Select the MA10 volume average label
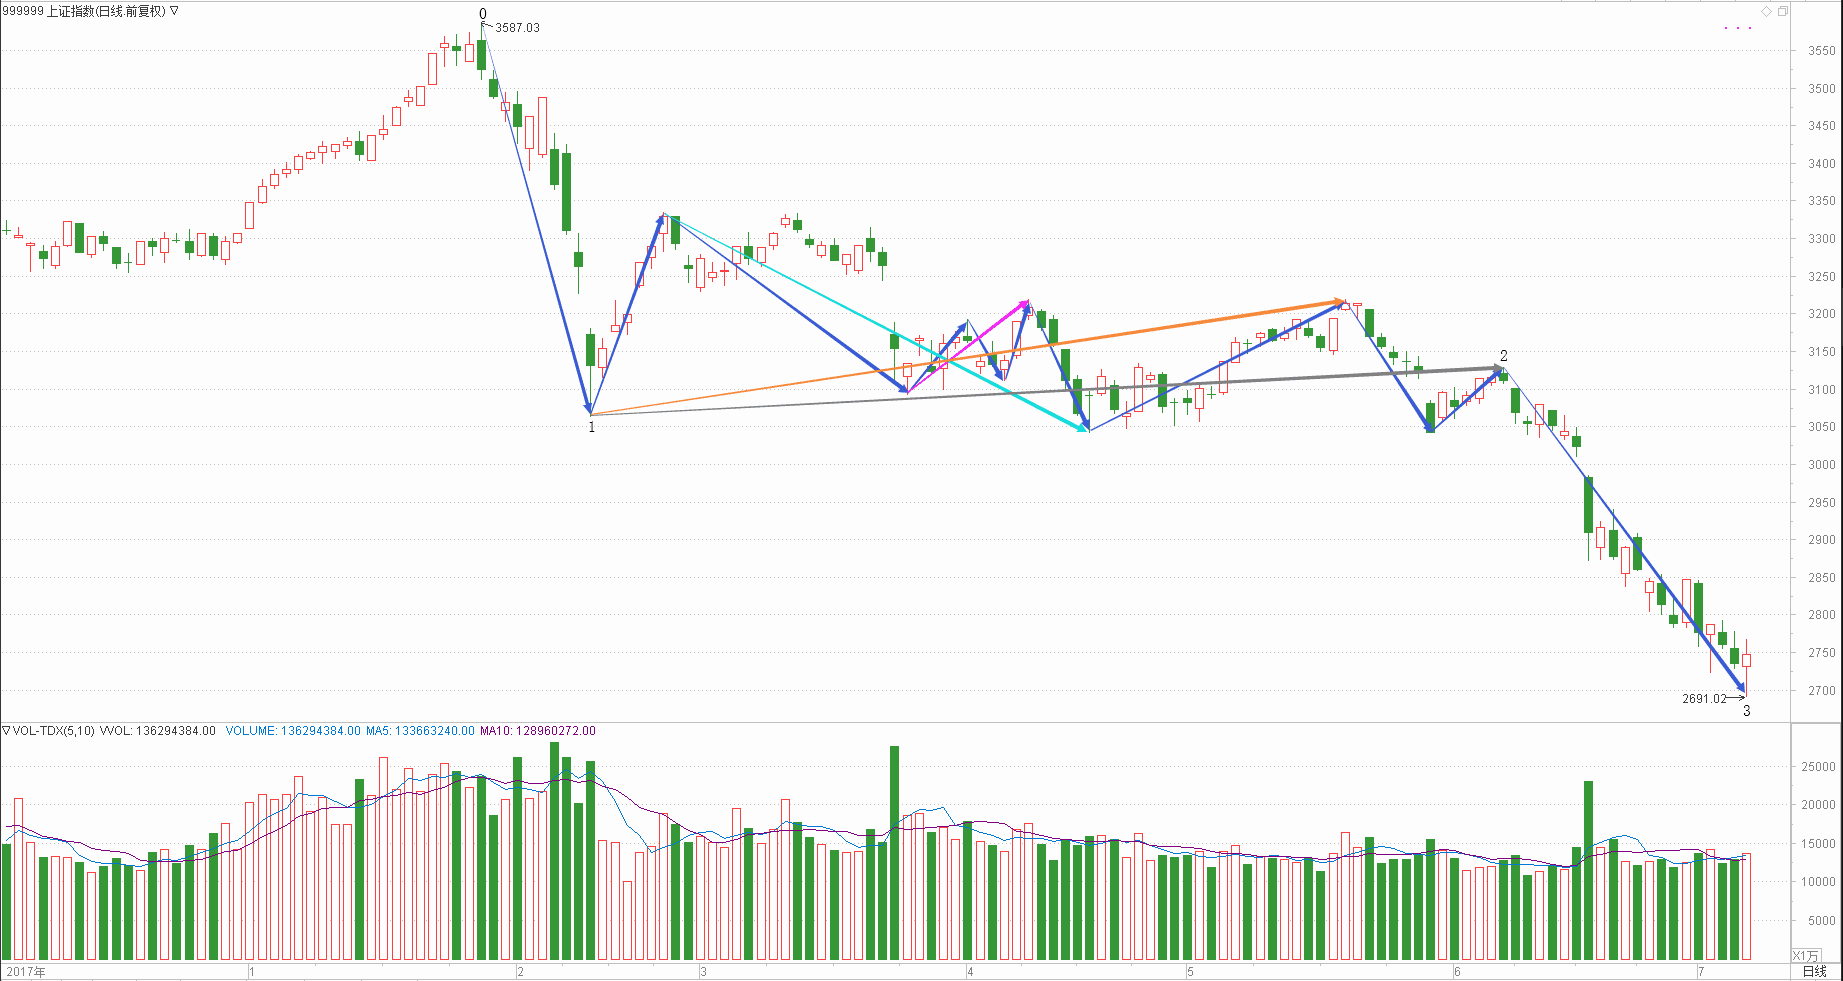This screenshot has width=1843, height=981. click(x=537, y=731)
